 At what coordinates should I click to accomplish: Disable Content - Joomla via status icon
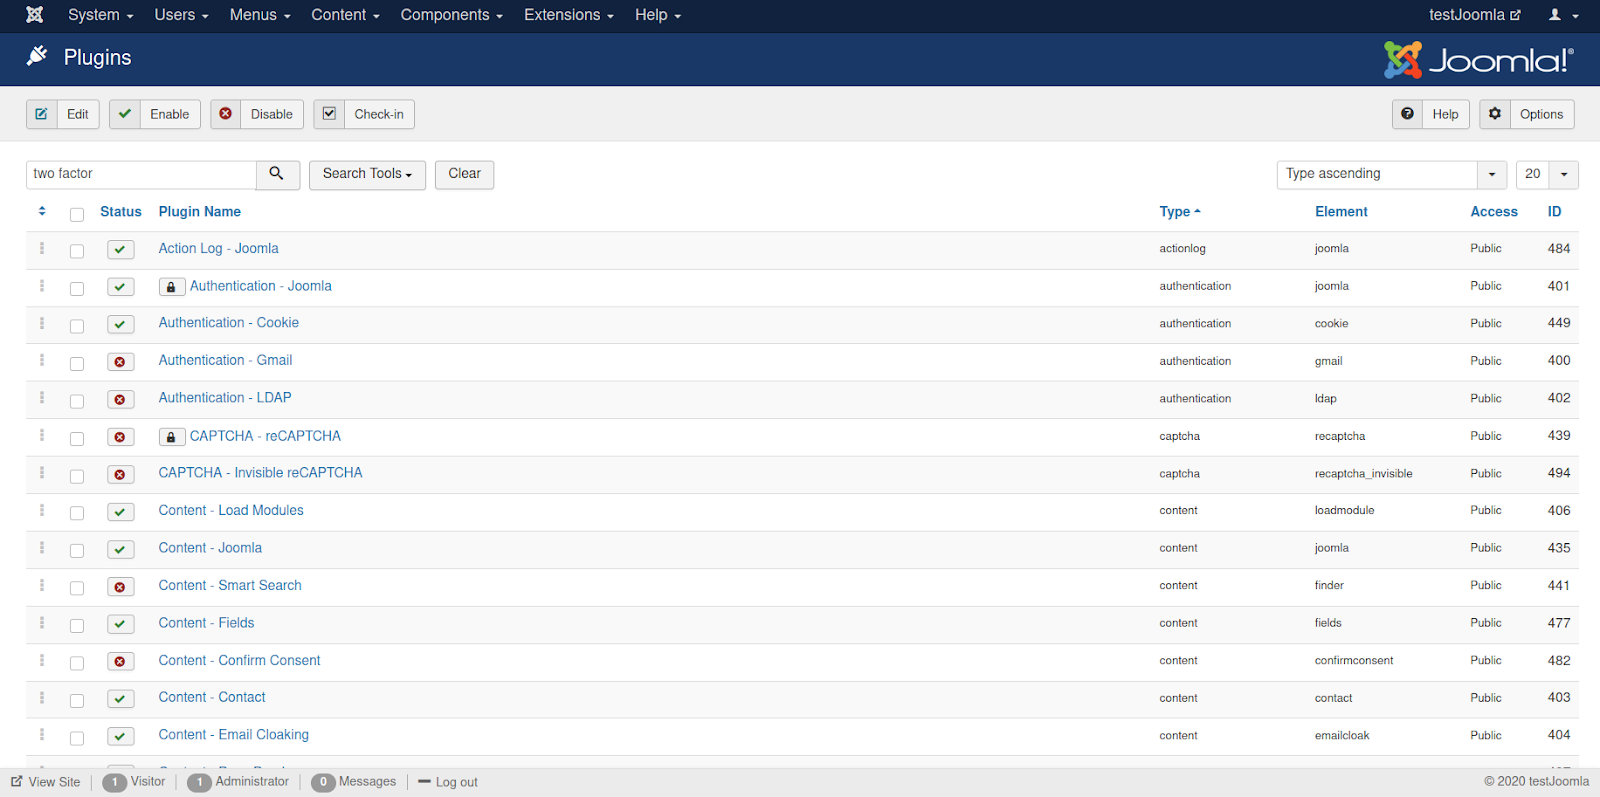click(120, 549)
